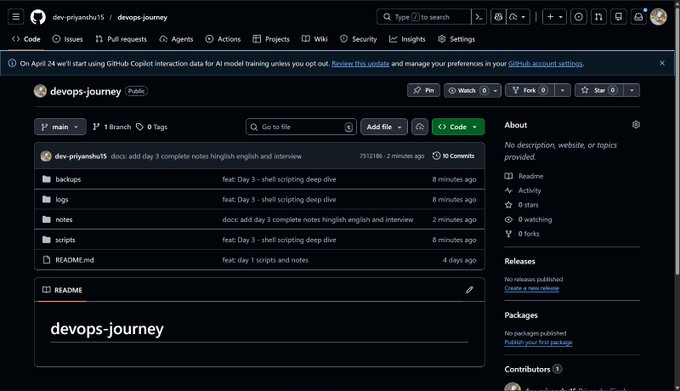Image resolution: width=680 pixels, height=391 pixels.
Task: Open the Activity link in About
Action: pos(523,190)
